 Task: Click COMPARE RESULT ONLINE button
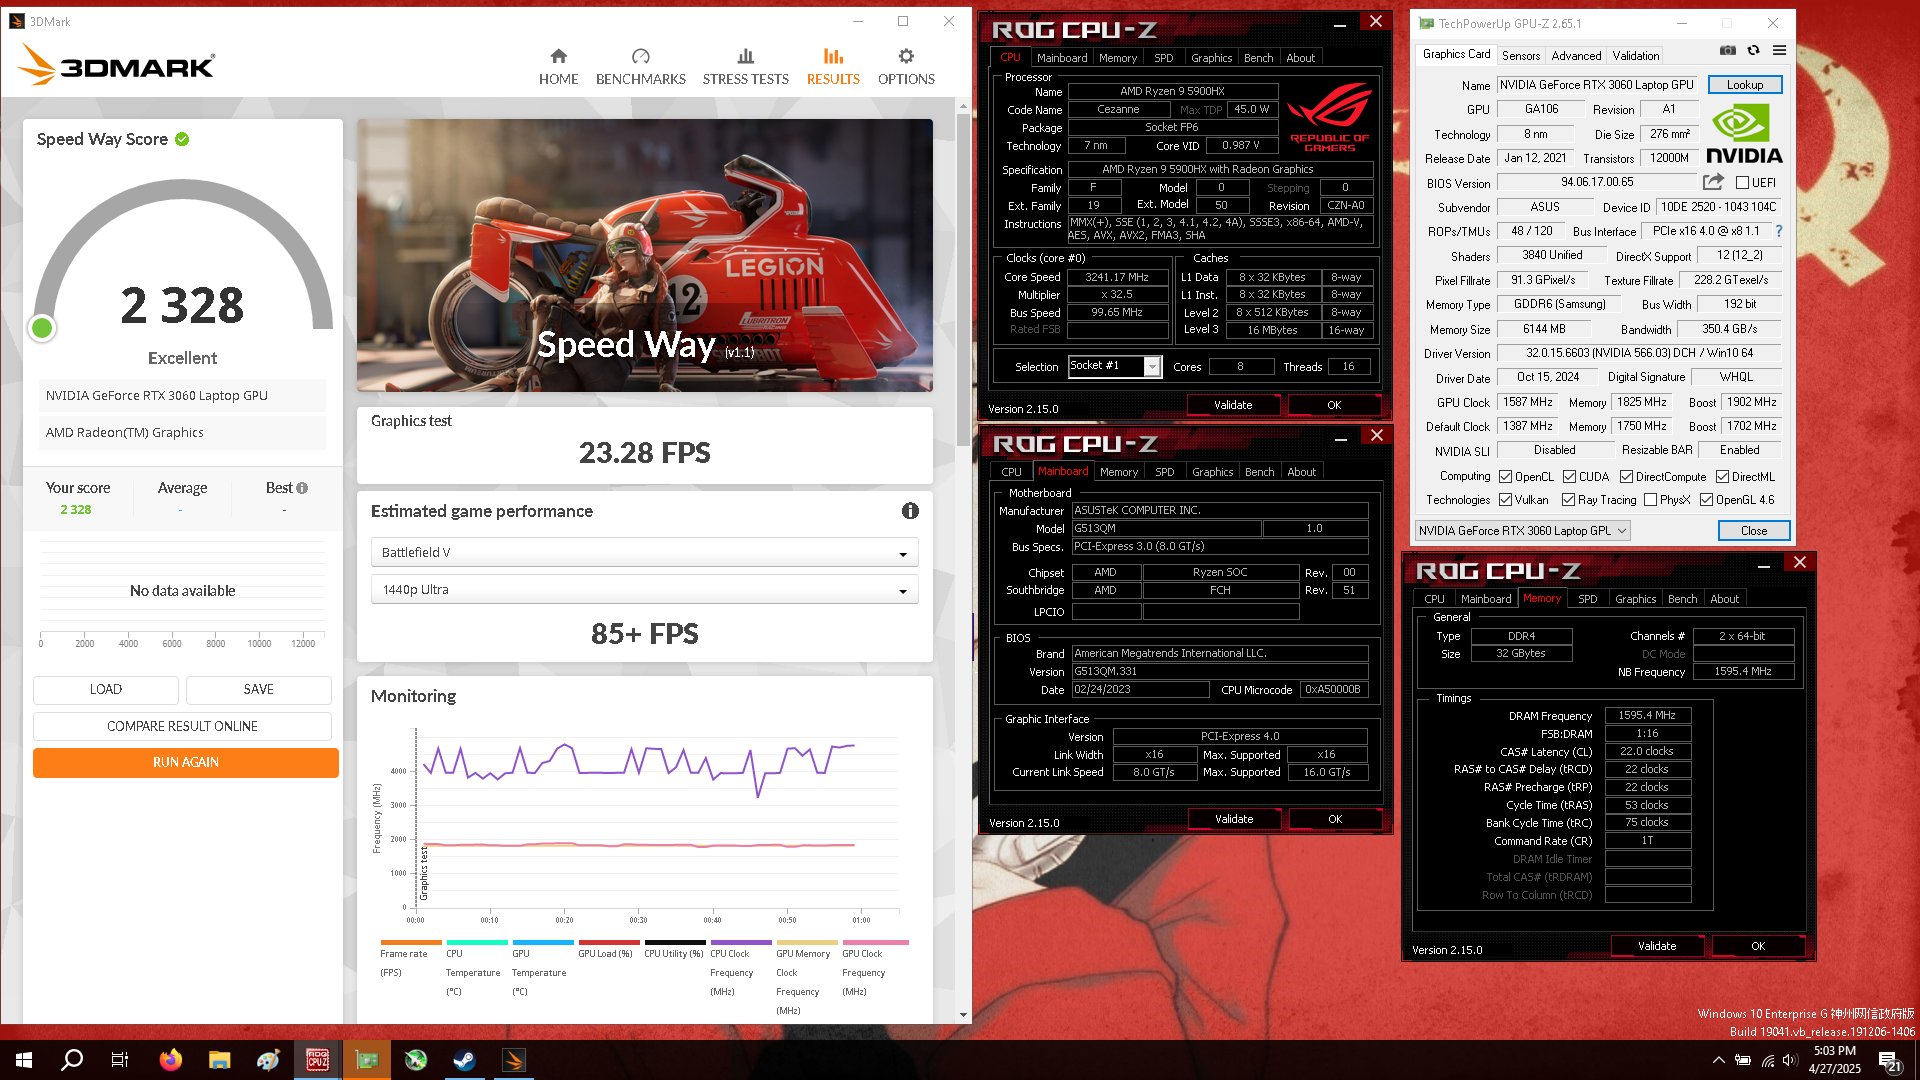182,727
